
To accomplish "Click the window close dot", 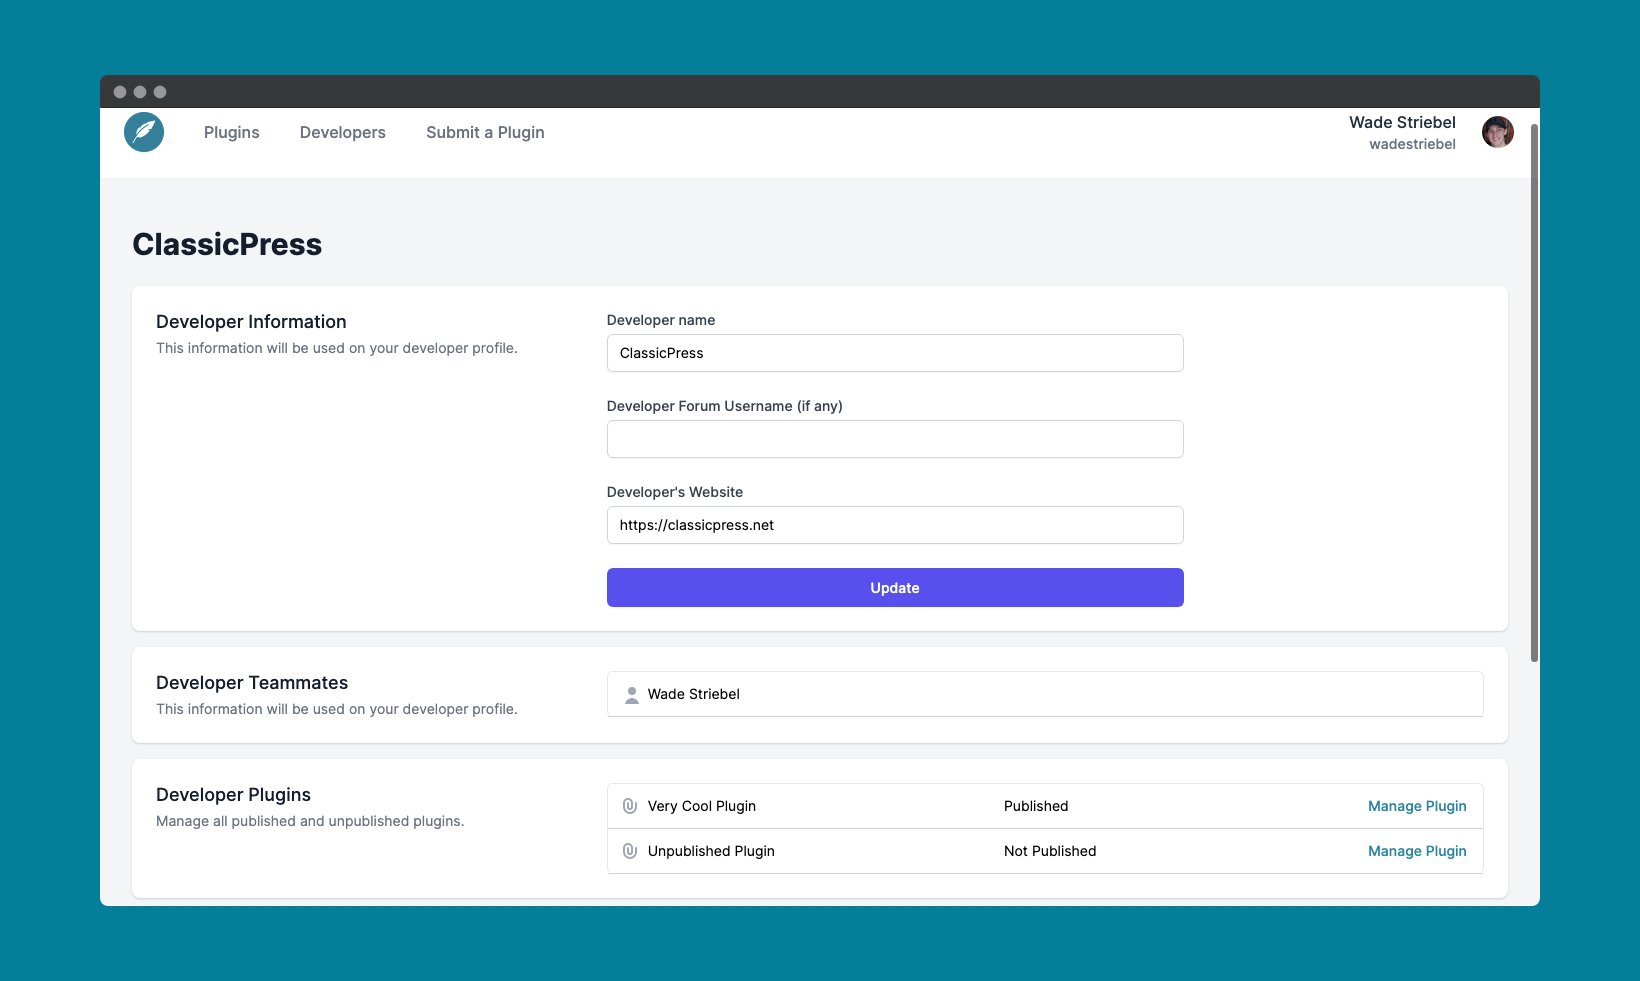I will [120, 92].
